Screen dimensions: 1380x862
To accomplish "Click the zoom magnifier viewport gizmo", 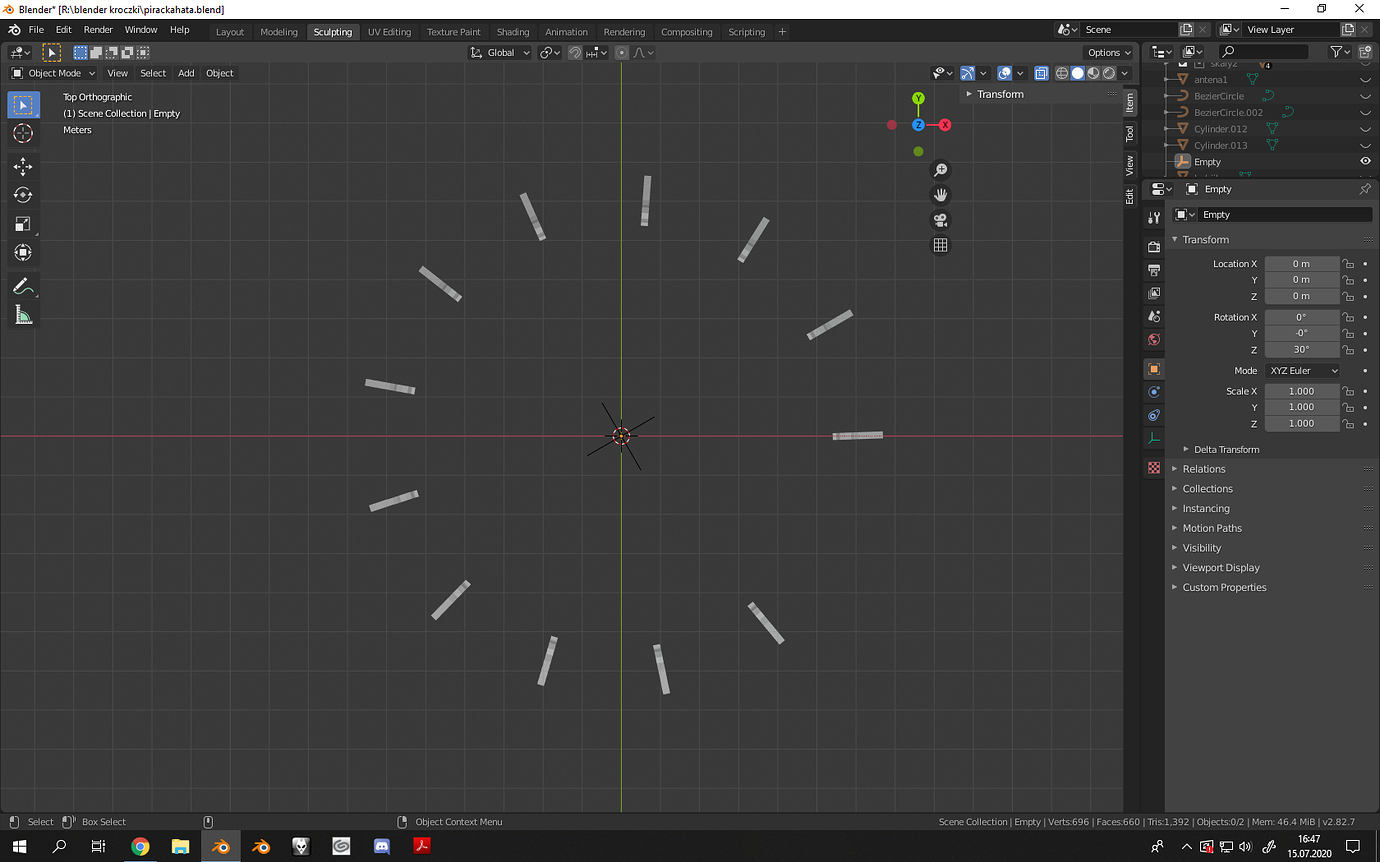I will (940, 170).
